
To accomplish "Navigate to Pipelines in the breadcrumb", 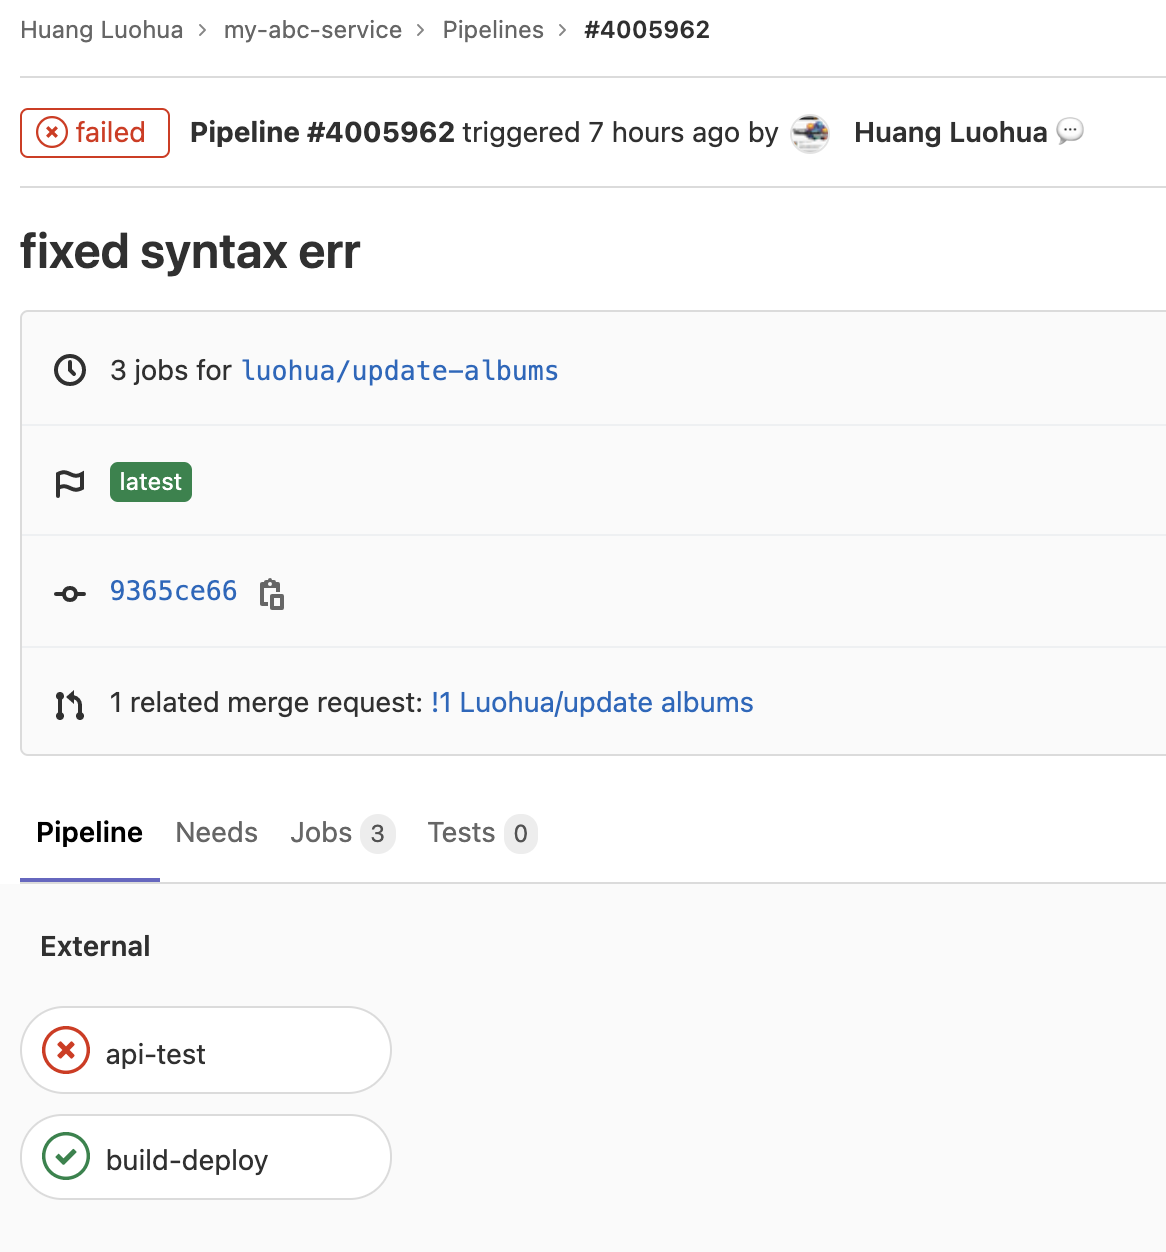I will point(493,30).
